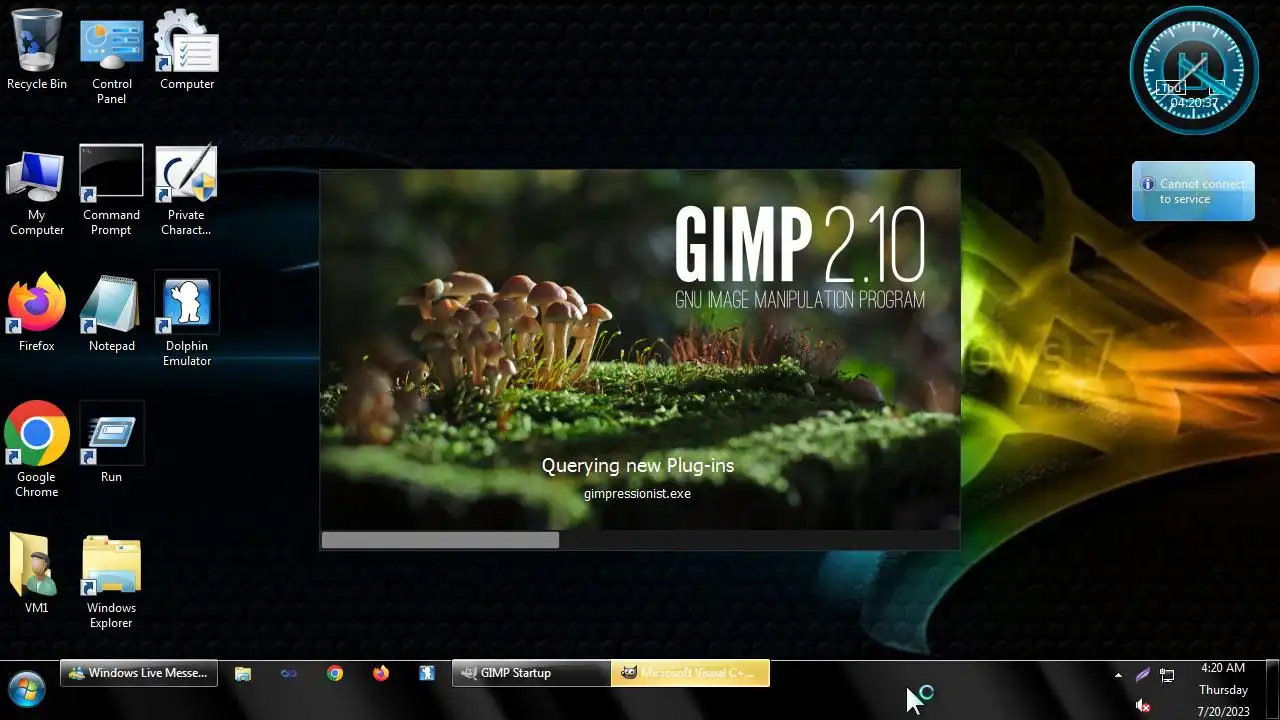Select the Computer desktop shortcut
Image resolution: width=1280 pixels, height=720 pixels.
(x=187, y=50)
